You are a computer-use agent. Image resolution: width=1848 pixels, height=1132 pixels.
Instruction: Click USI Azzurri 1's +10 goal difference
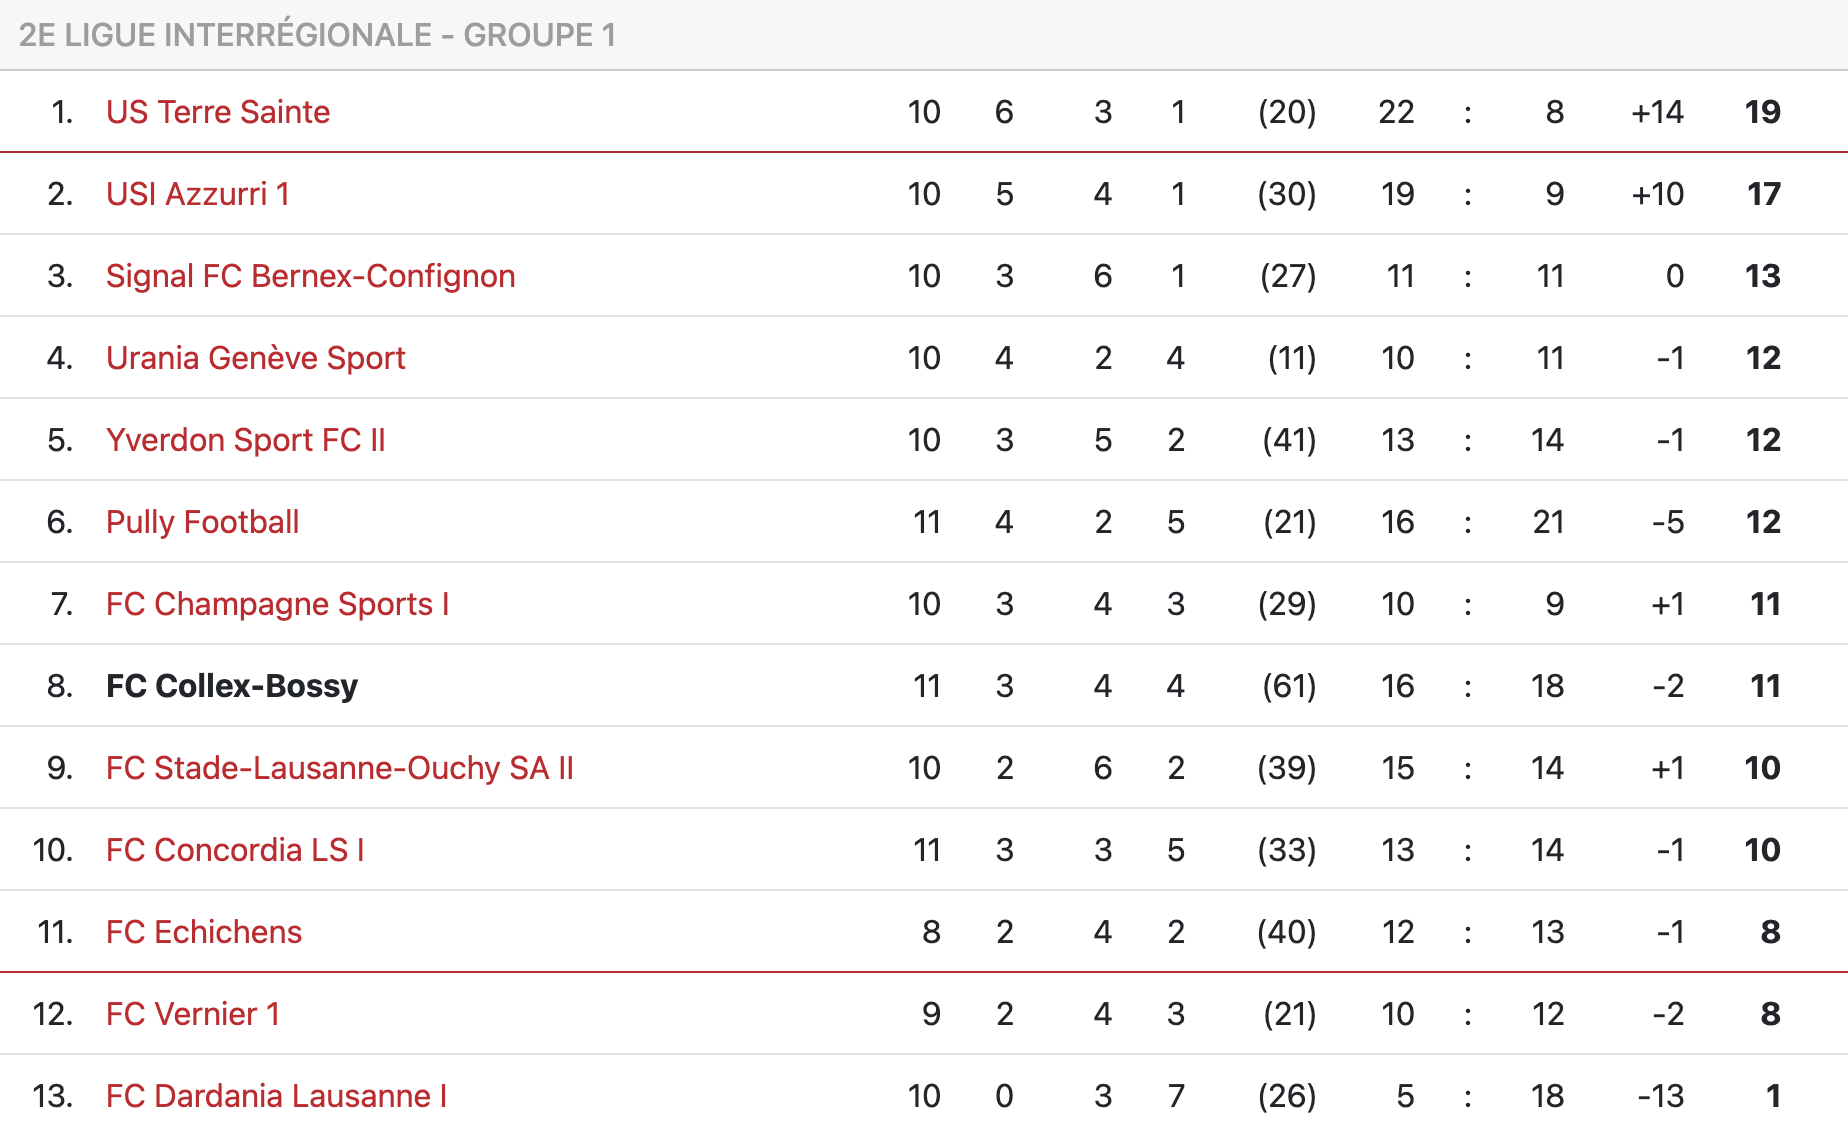pyautogui.click(x=1657, y=194)
